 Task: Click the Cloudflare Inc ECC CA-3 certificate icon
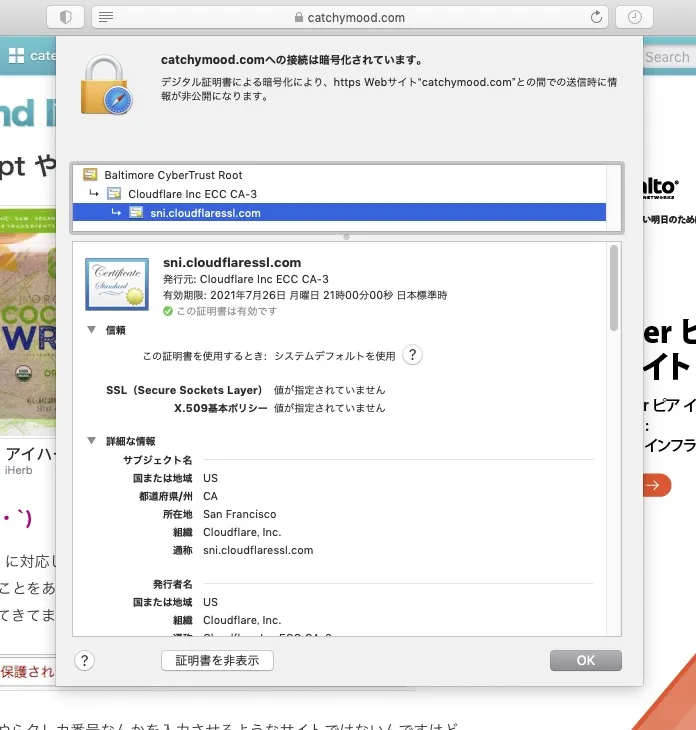[x=114, y=193]
